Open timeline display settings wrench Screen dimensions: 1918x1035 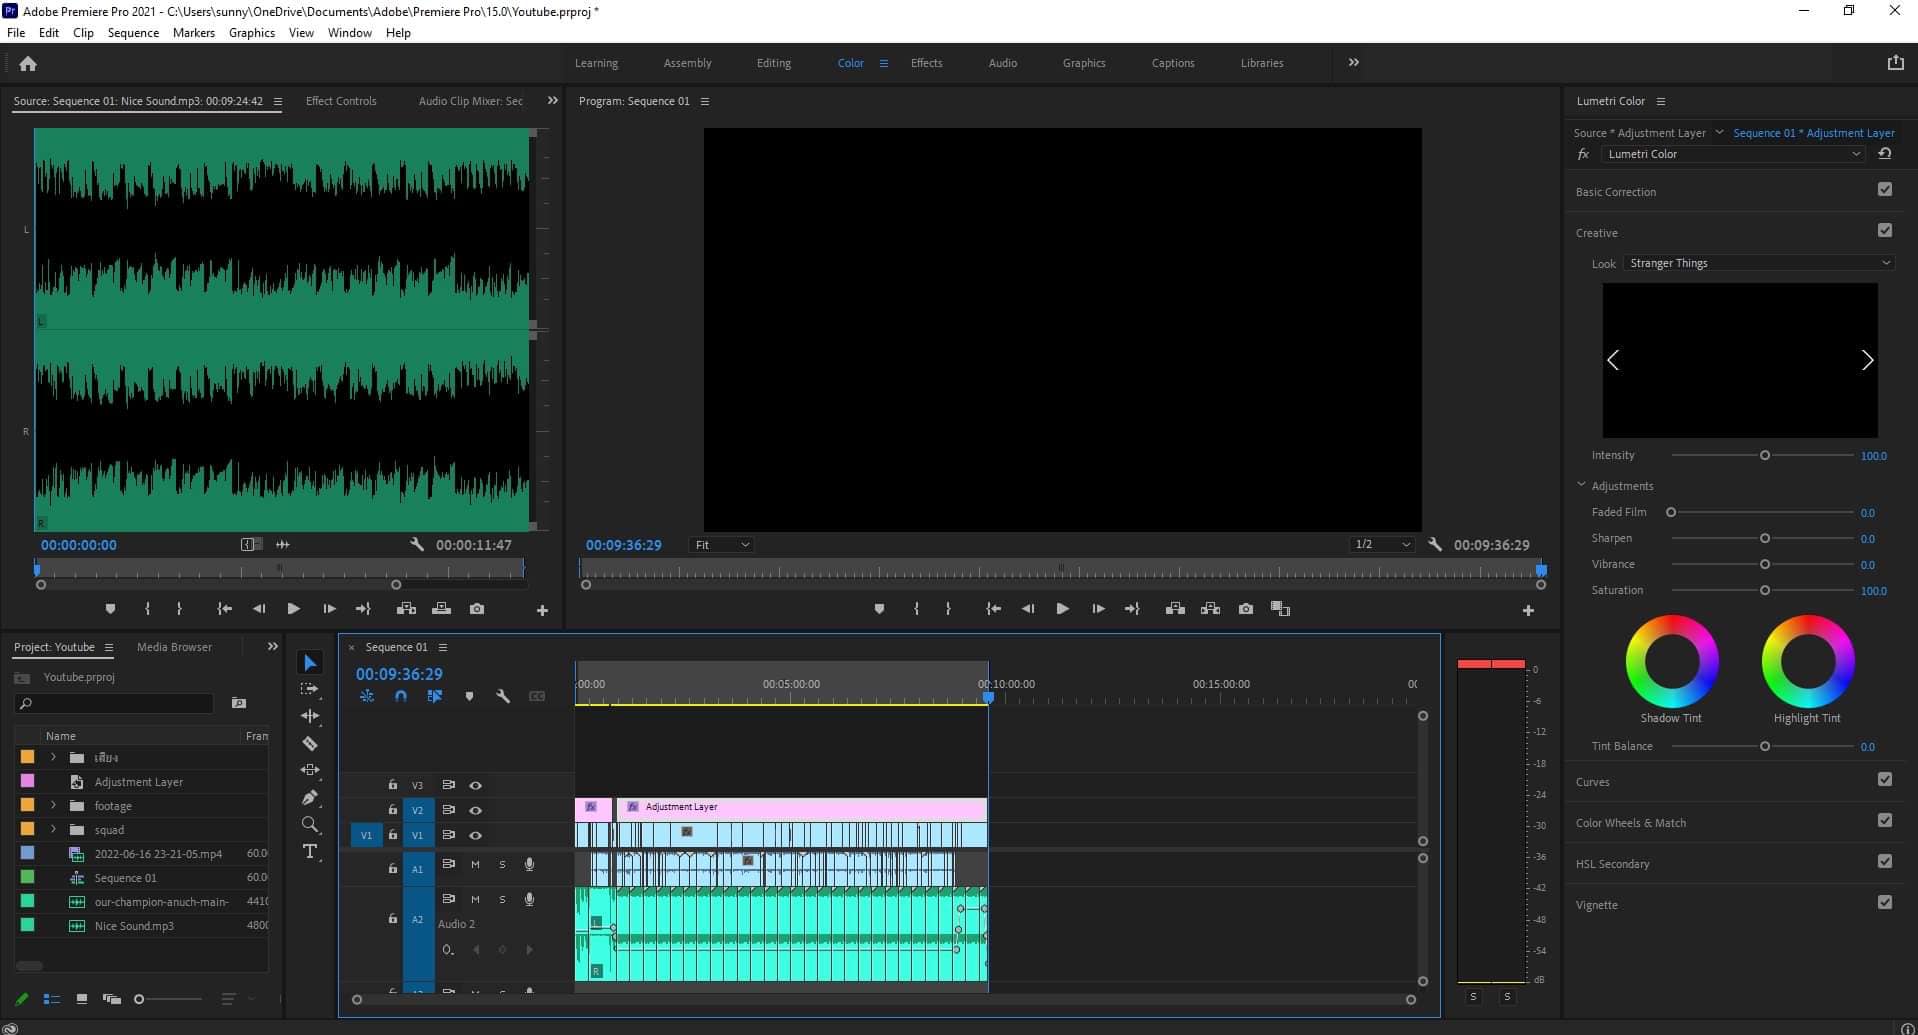(x=503, y=696)
